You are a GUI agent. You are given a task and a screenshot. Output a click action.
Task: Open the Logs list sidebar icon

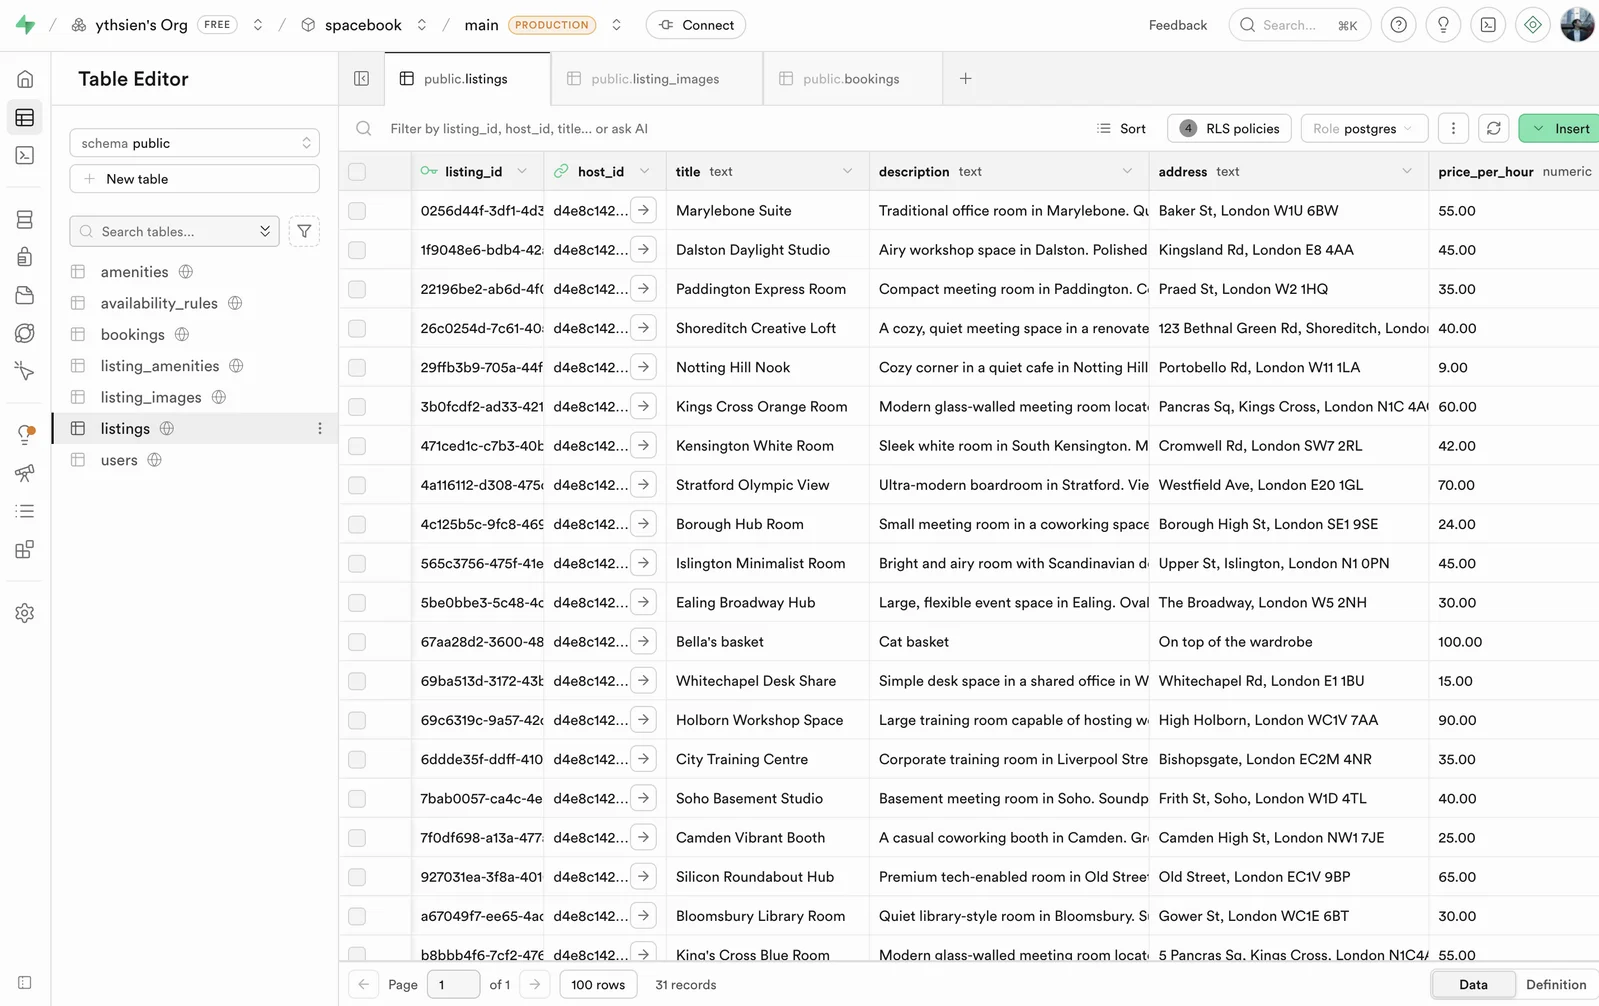pos(25,511)
